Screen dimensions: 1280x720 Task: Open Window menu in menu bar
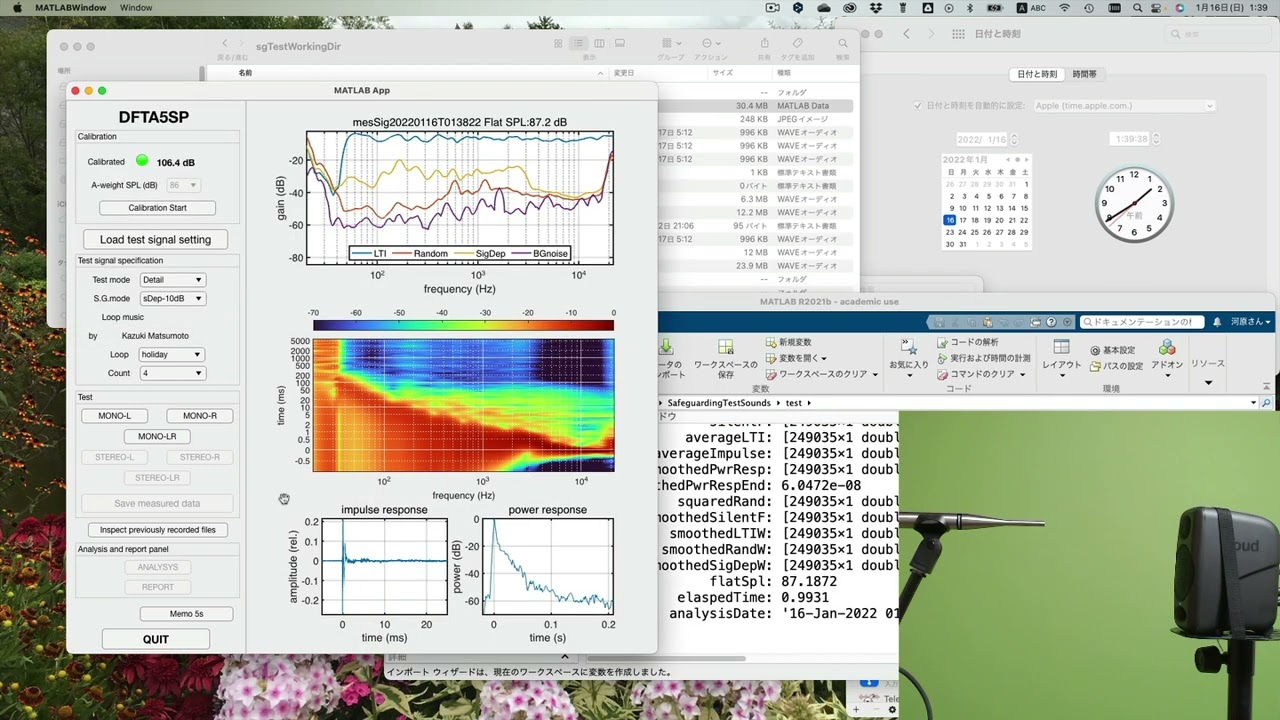136,8
